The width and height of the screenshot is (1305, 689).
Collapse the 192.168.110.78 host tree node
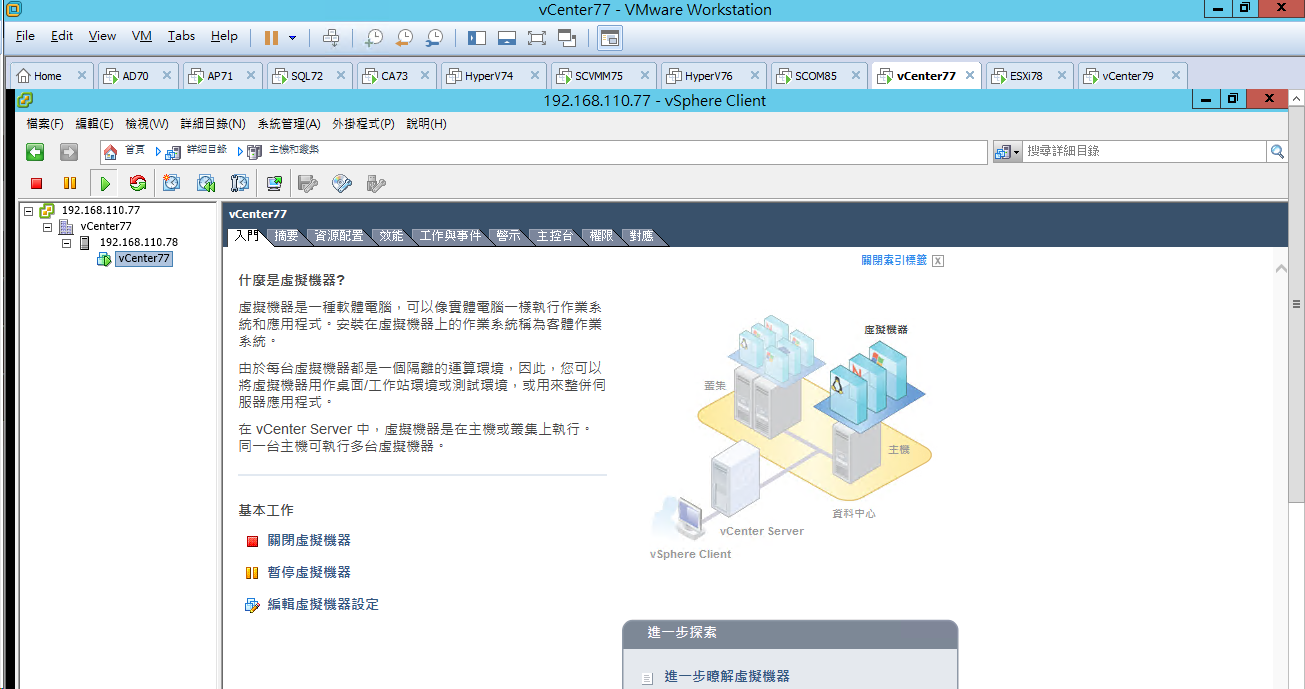(x=66, y=243)
